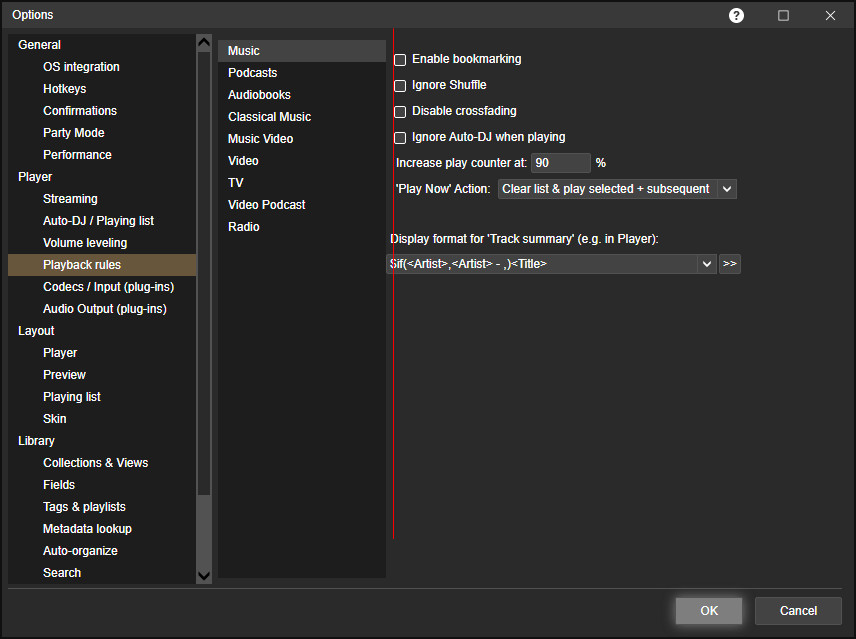
Task: Select Skin under Layout
Action: [55, 419]
